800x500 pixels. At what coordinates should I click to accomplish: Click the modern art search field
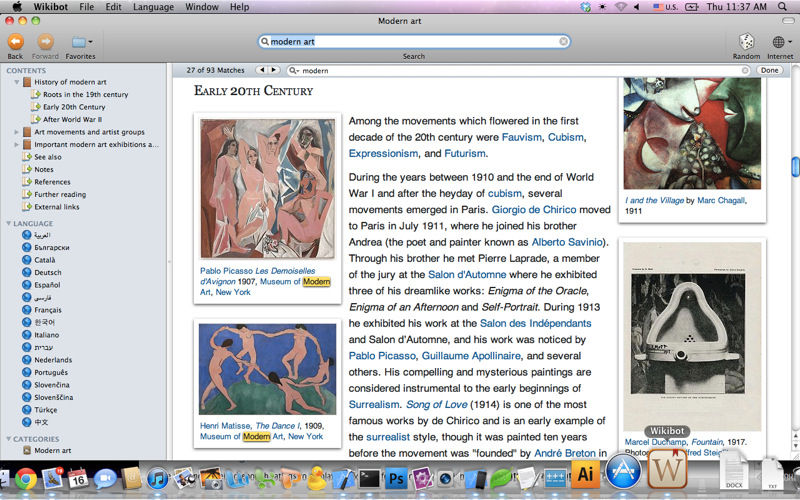click(414, 41)
